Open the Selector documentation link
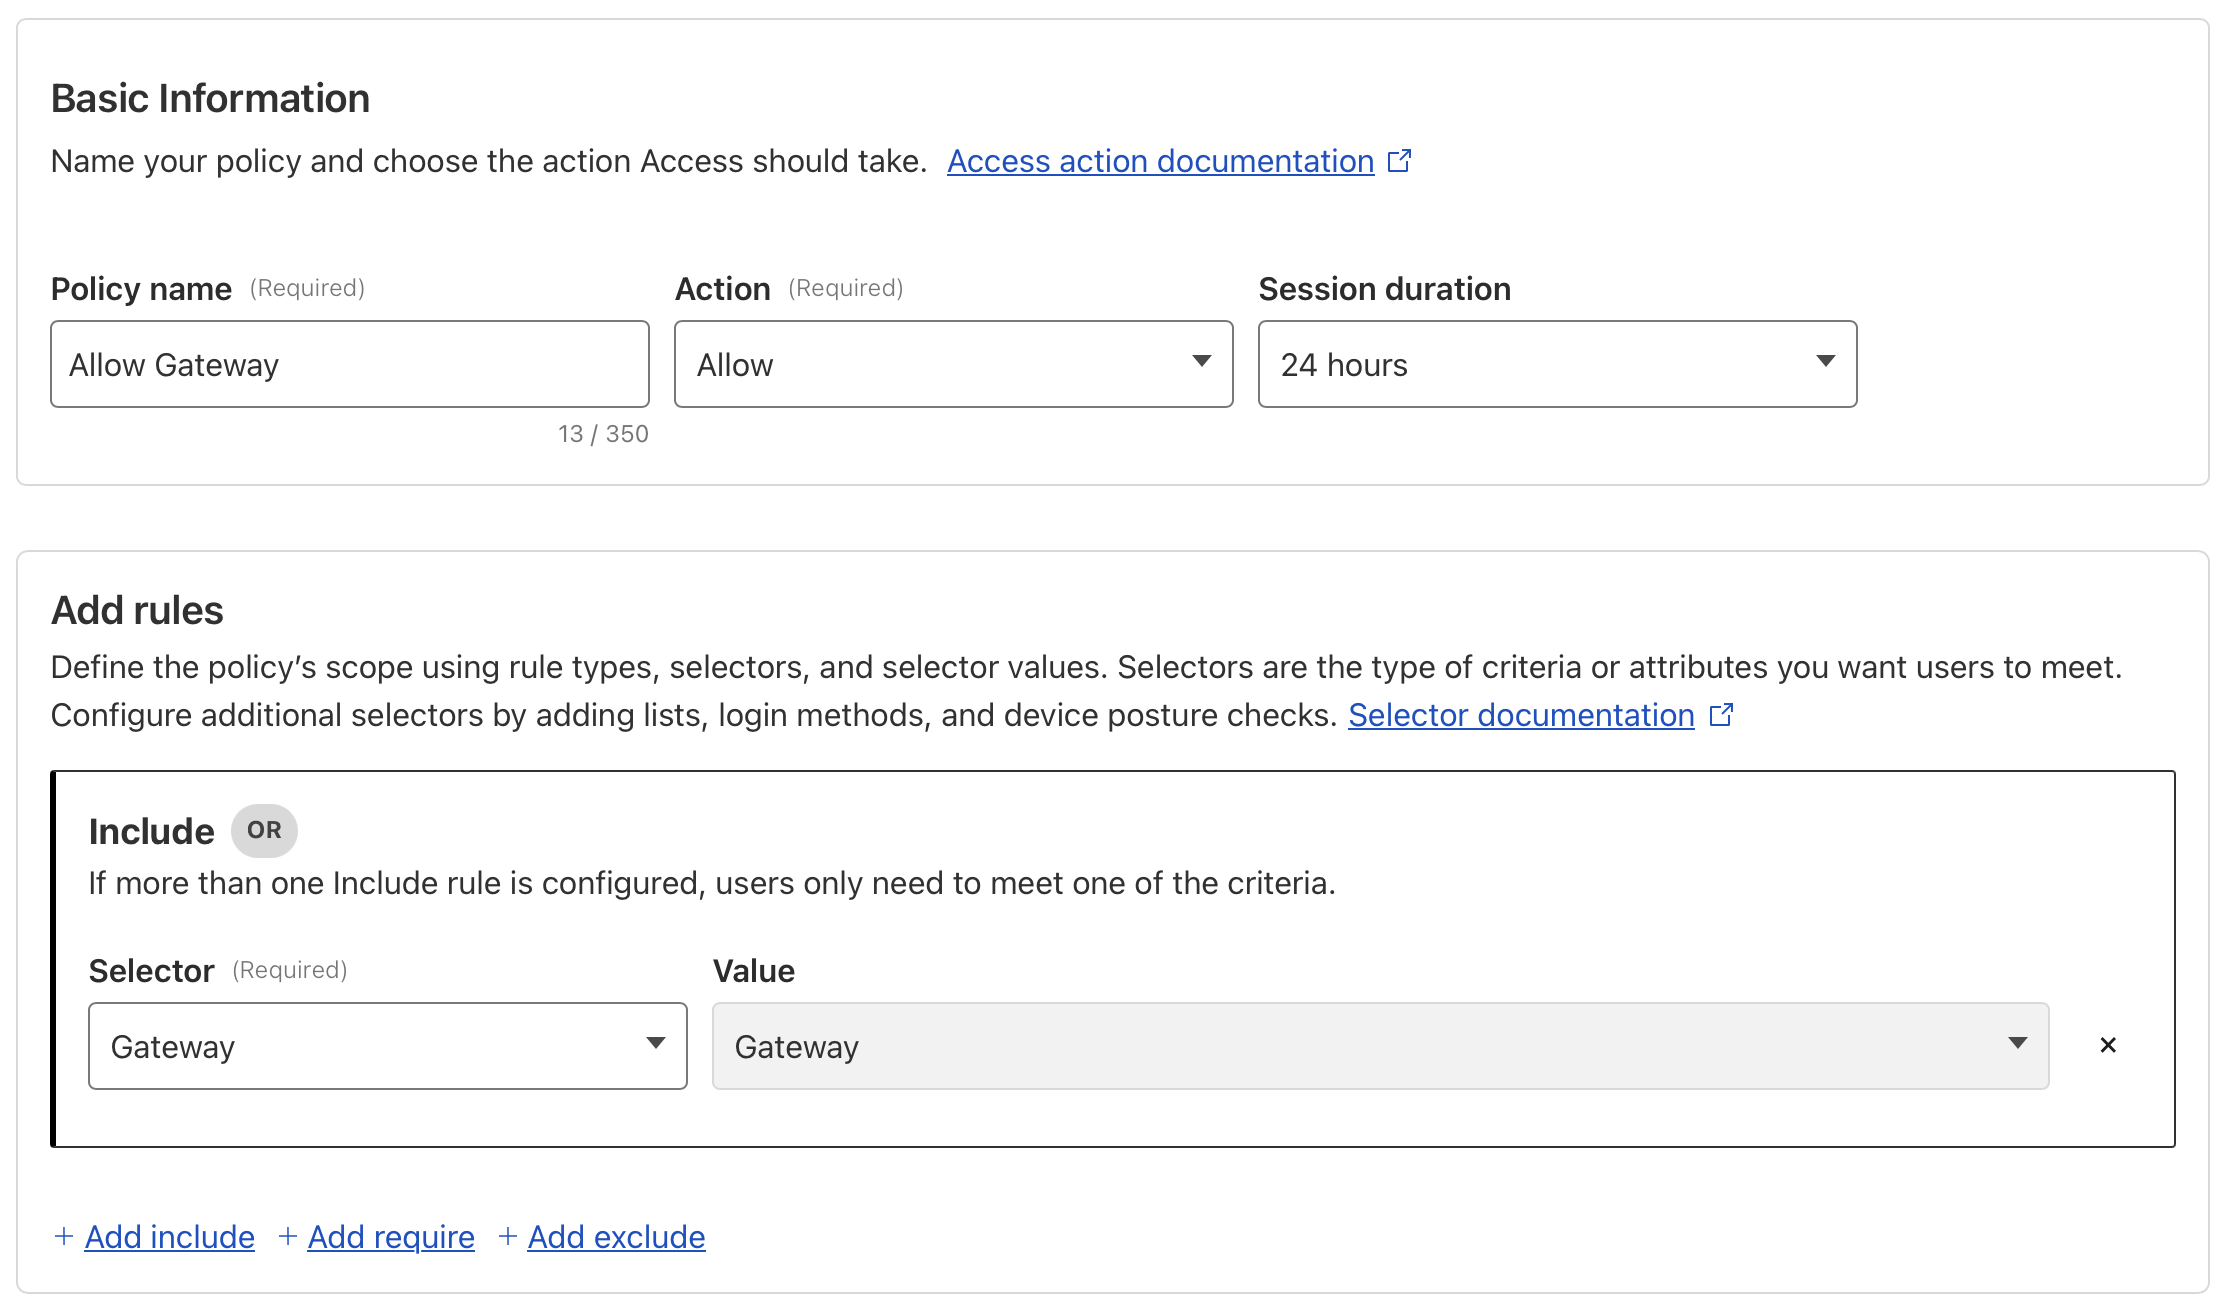 [x=1520, y=714]
